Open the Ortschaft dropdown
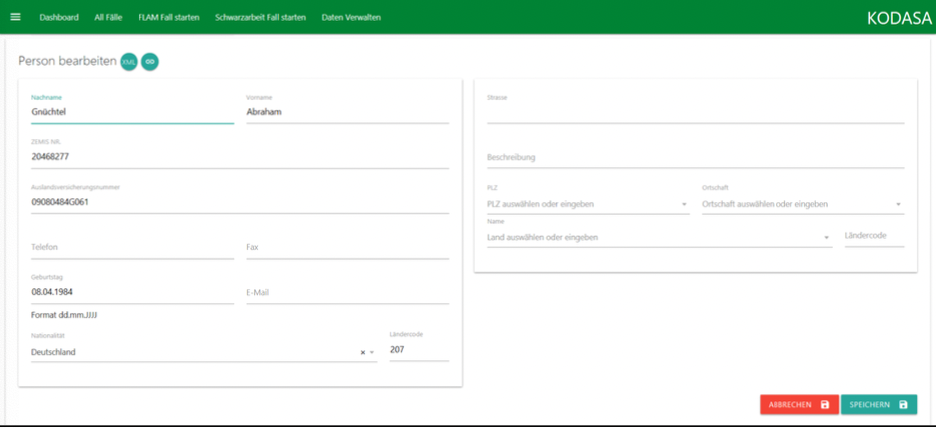Screen dimensions: 936x428 (899, 205)
